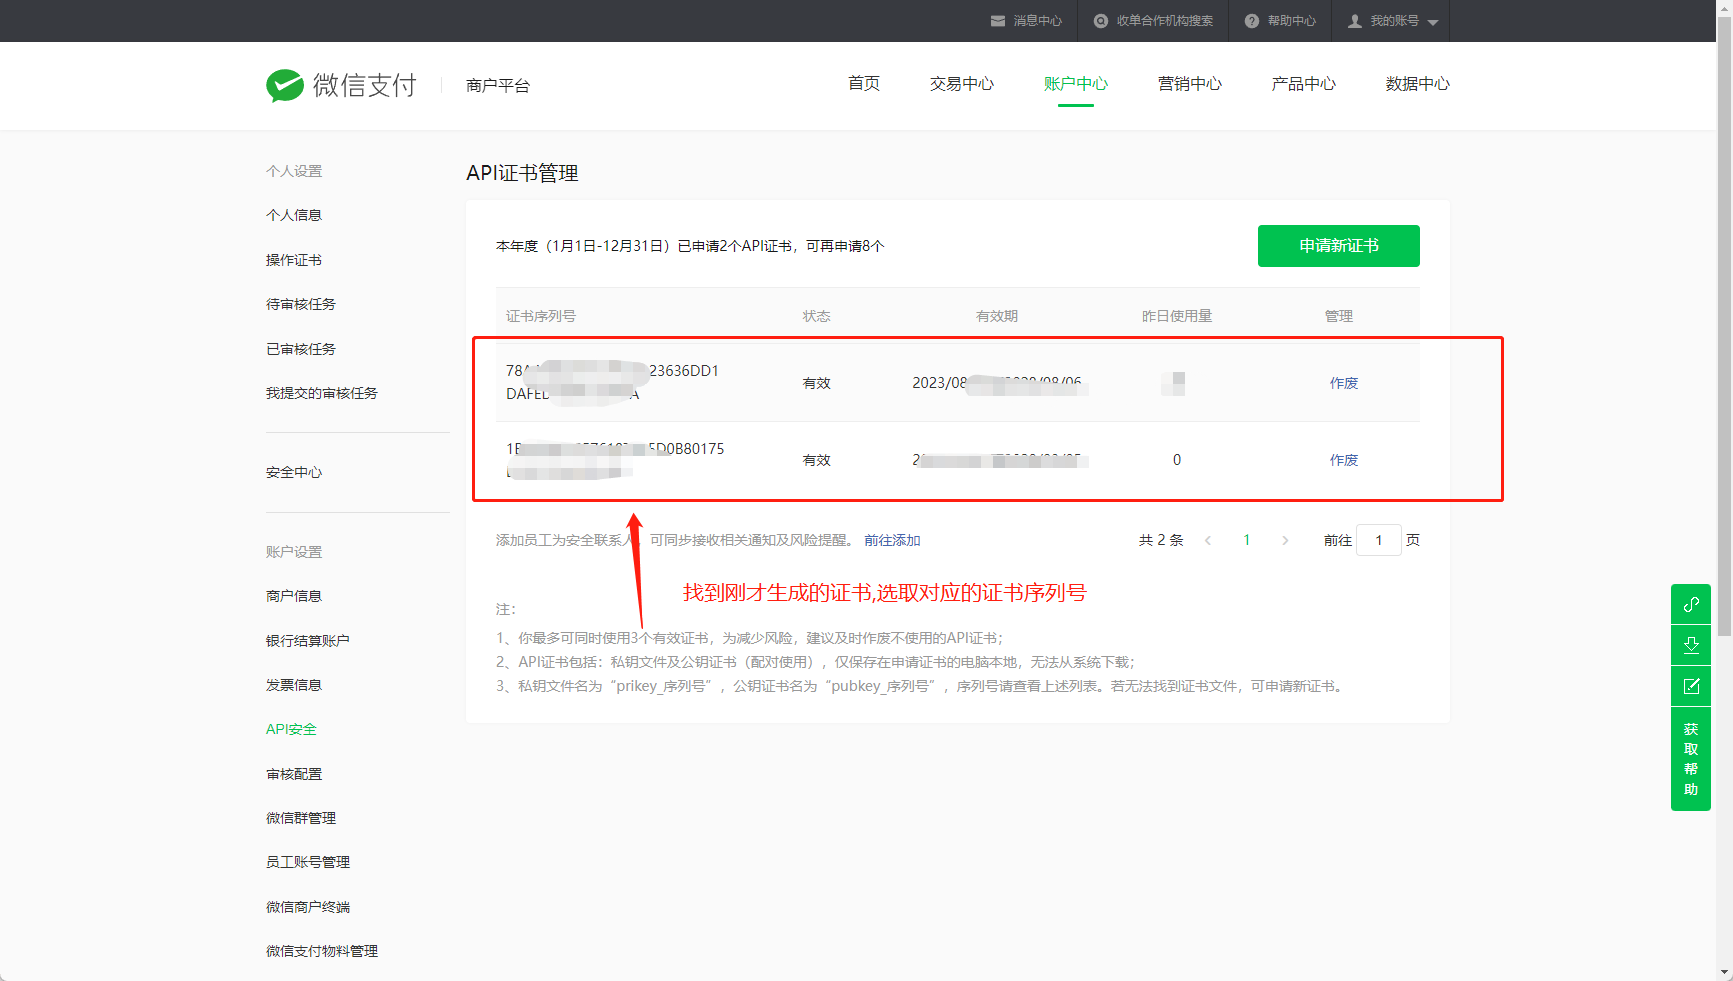Click the green floating edit icon
Screen dimensions: 1733x981
(x=1691, y=686)
